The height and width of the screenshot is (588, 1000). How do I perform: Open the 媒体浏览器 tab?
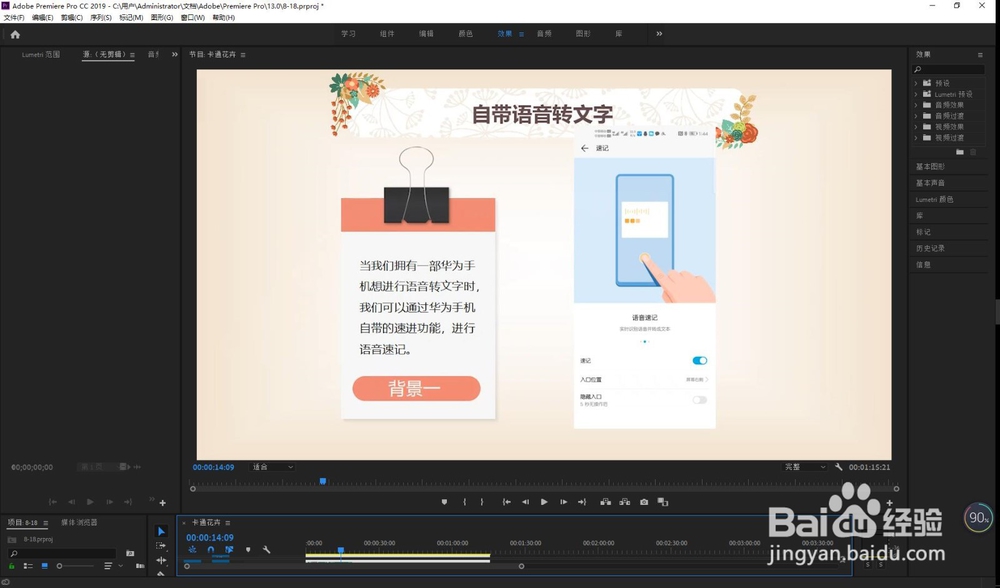point(79,522)
